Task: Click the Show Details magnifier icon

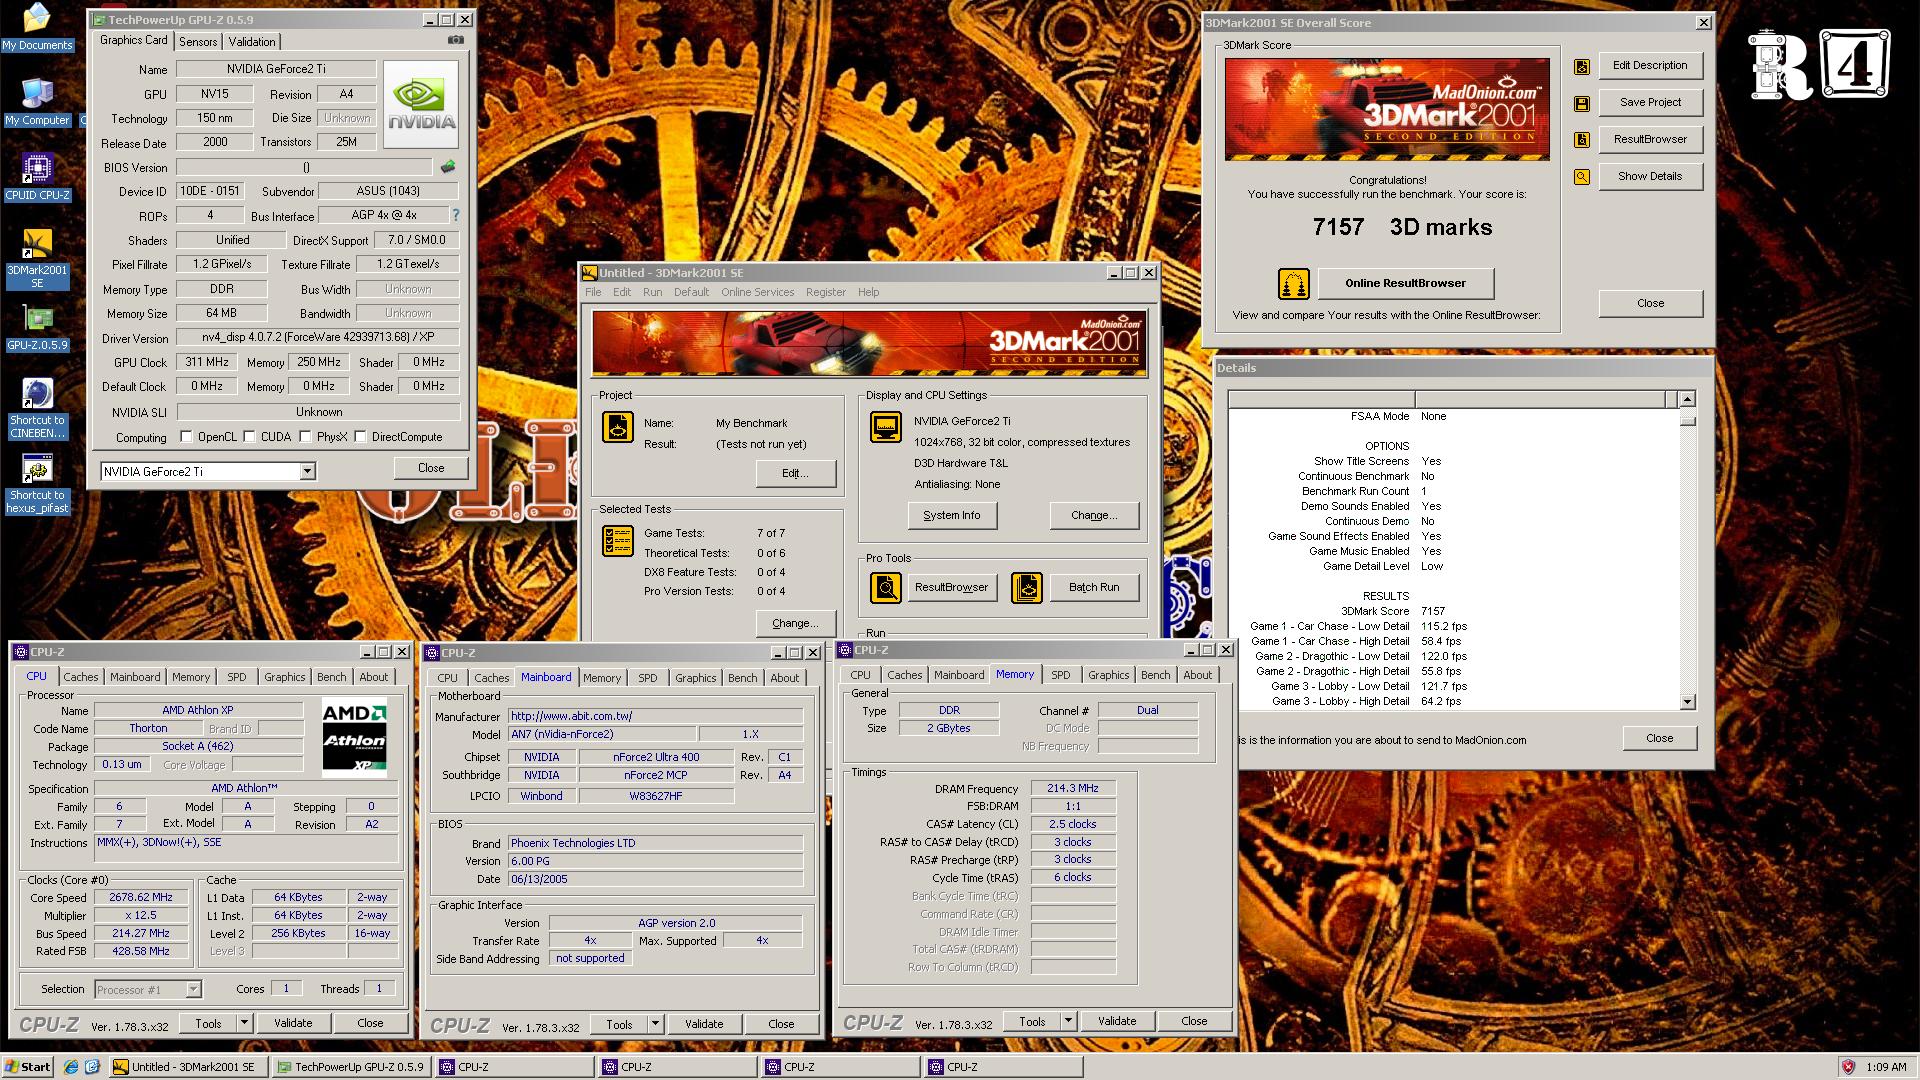Action: 1582,177
